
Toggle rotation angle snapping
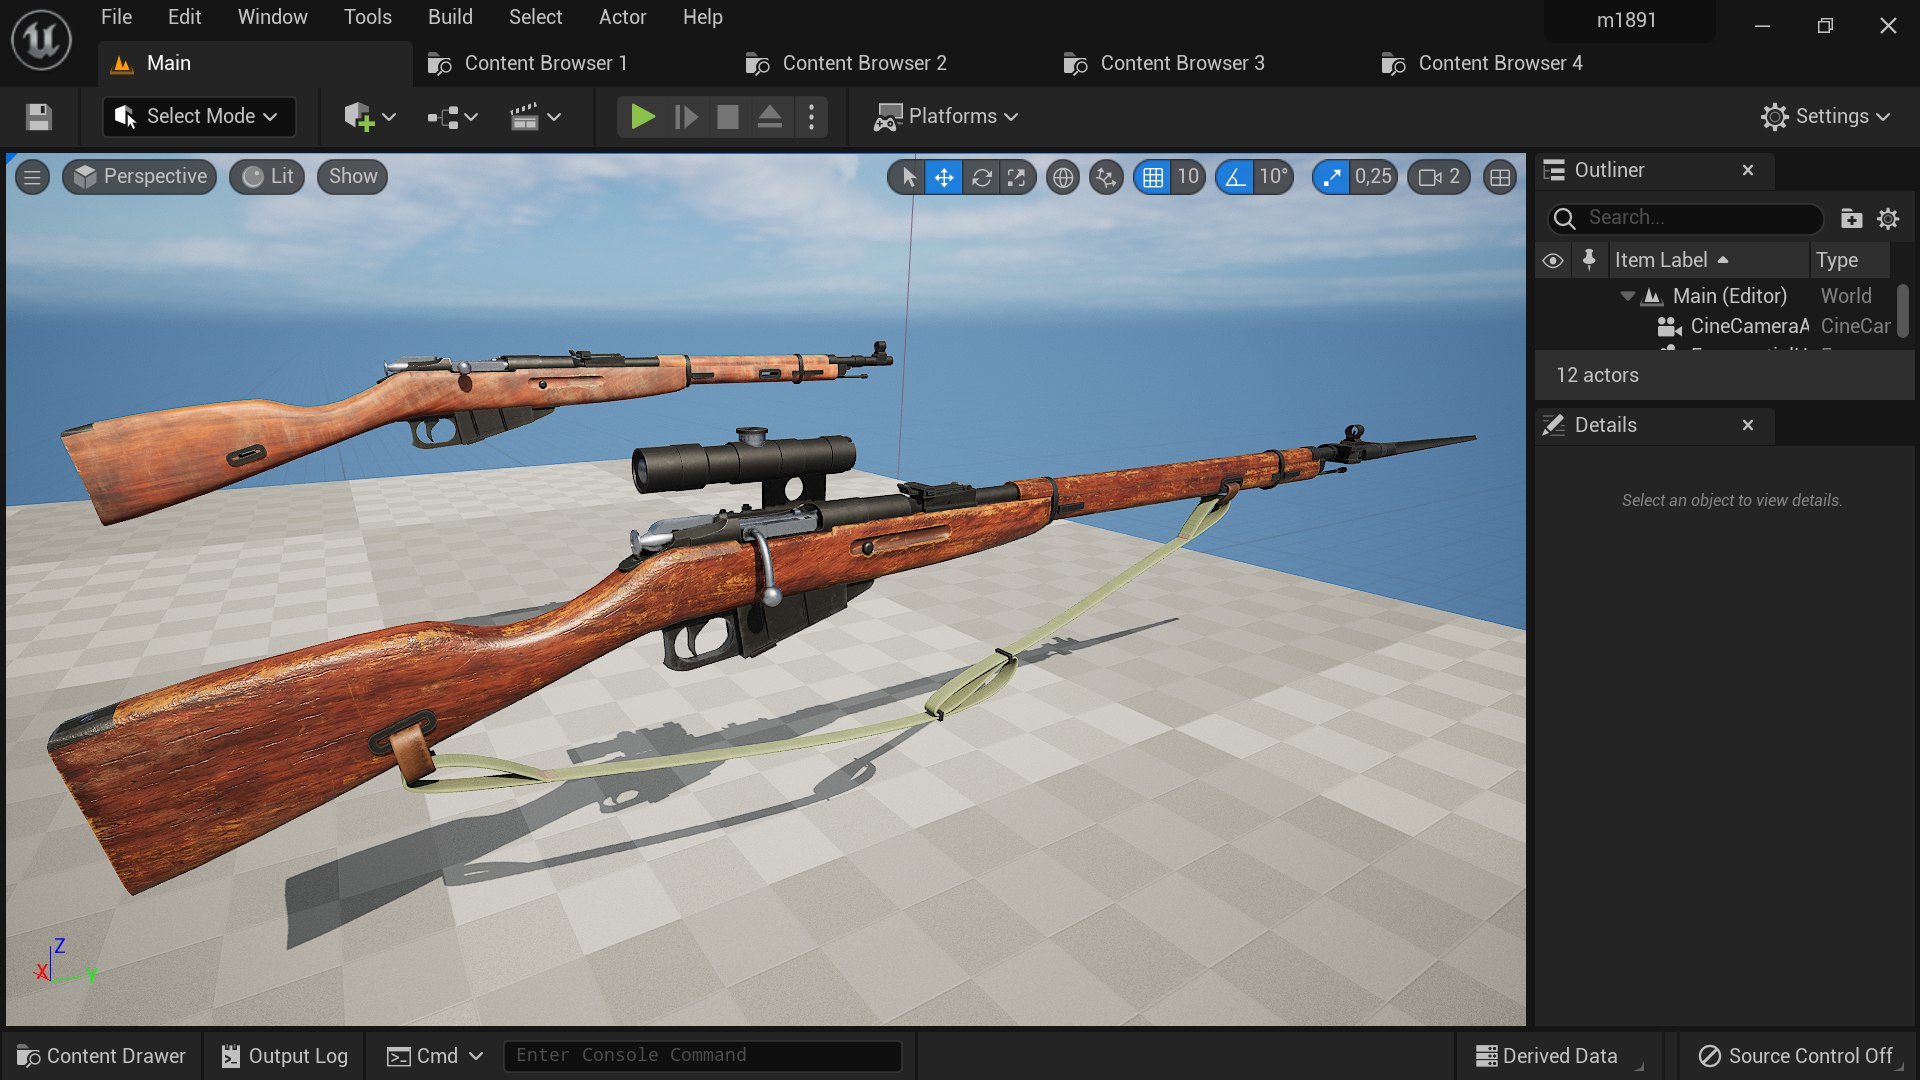(1236, 177)
